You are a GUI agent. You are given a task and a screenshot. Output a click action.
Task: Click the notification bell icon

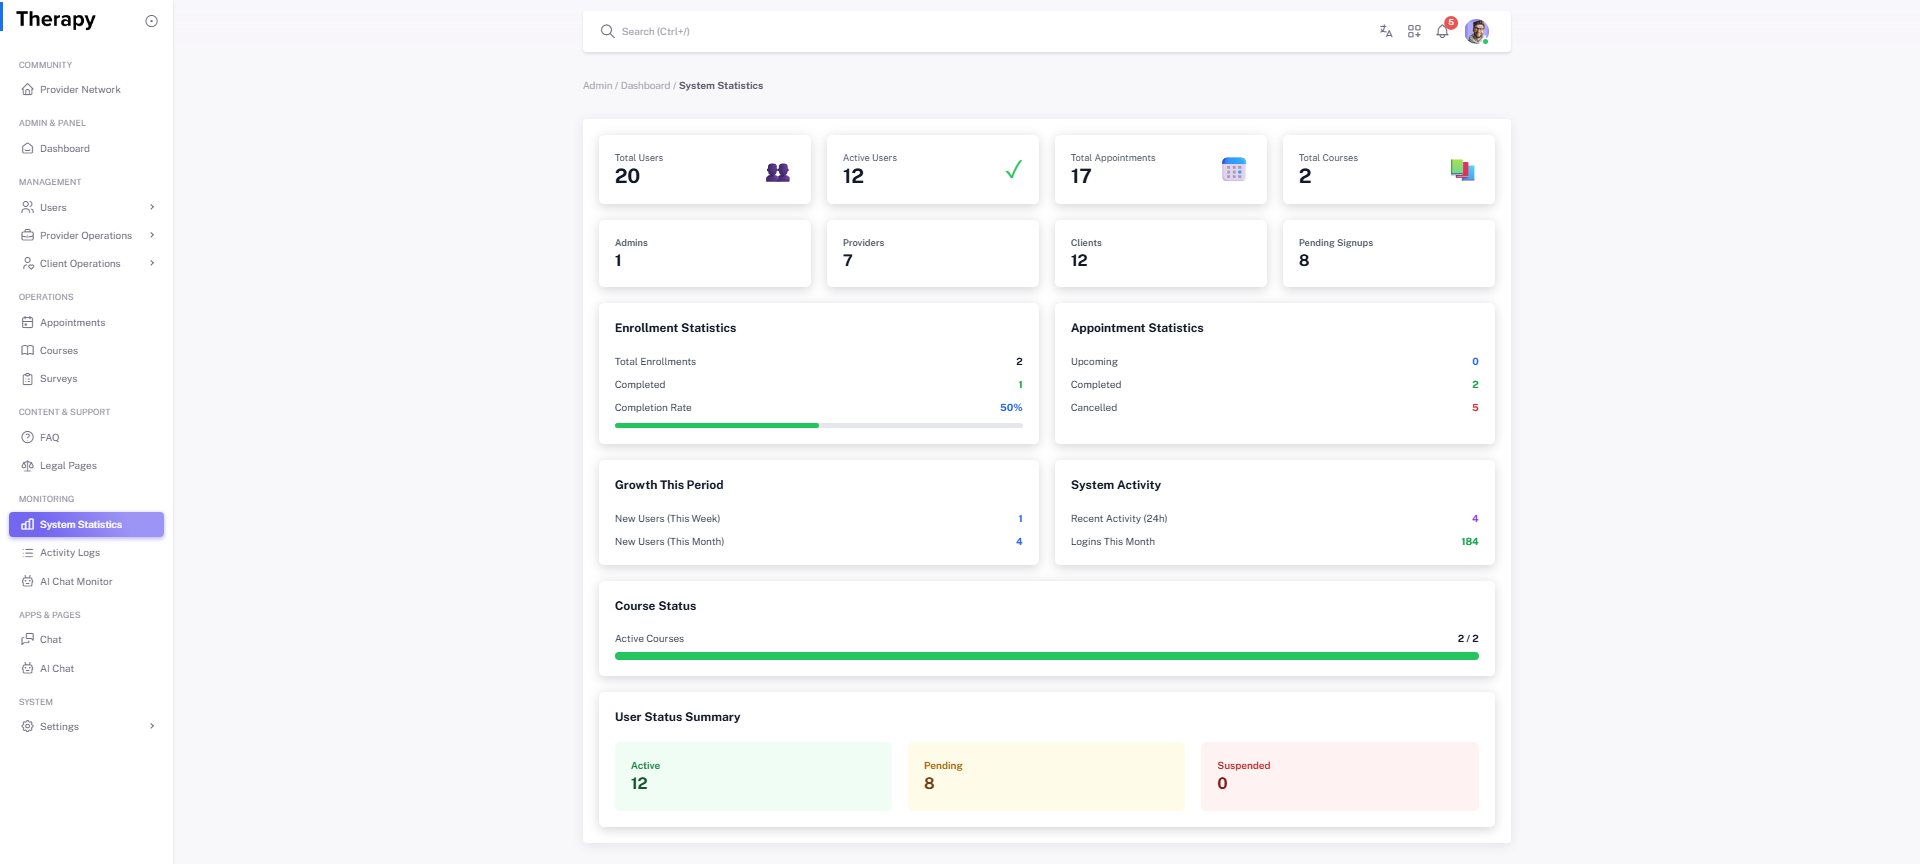[1442, 32]
